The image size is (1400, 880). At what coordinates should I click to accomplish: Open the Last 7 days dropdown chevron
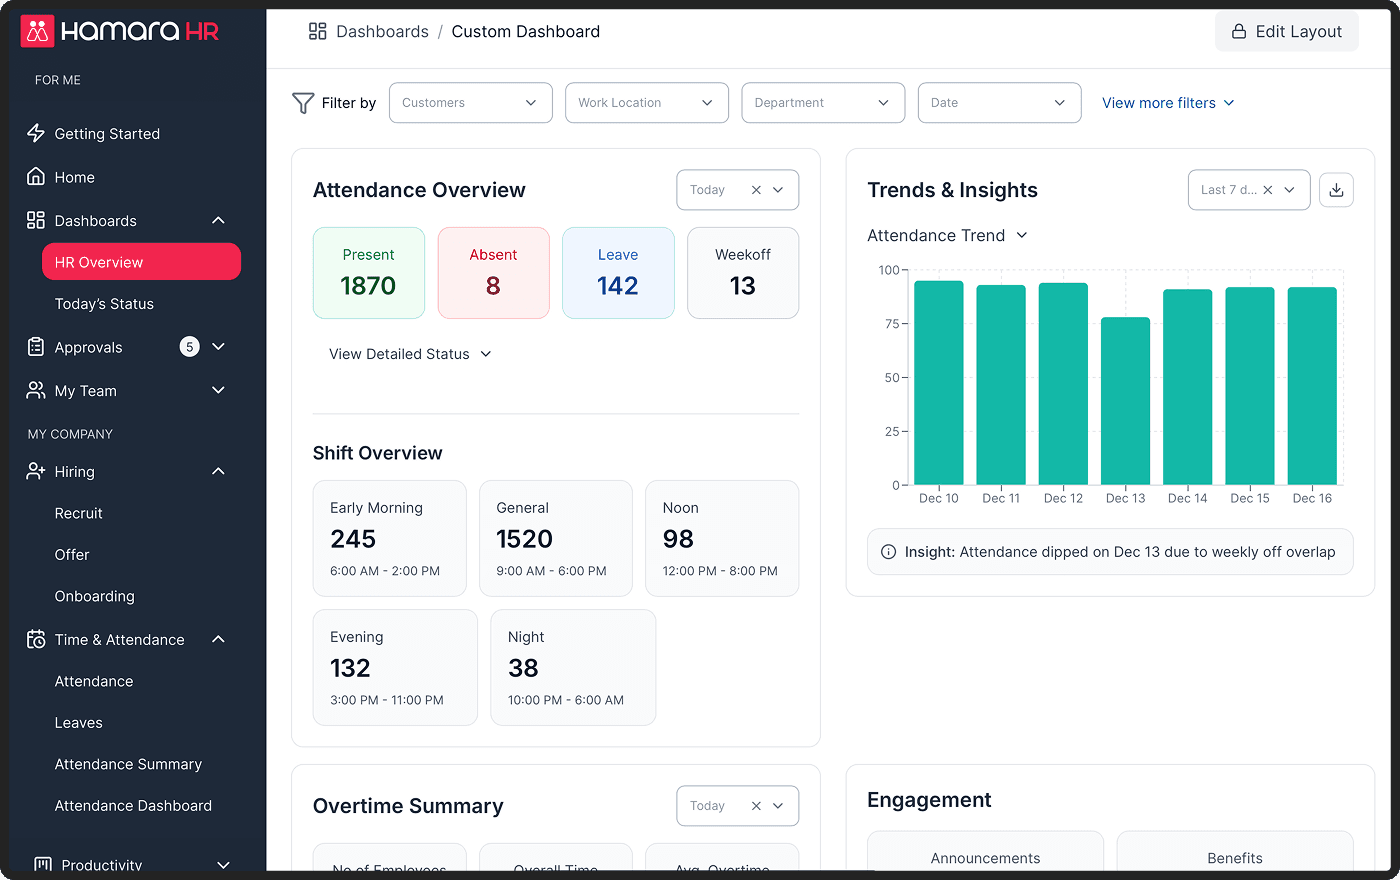pyautogui.click(x=1290, y=190)
